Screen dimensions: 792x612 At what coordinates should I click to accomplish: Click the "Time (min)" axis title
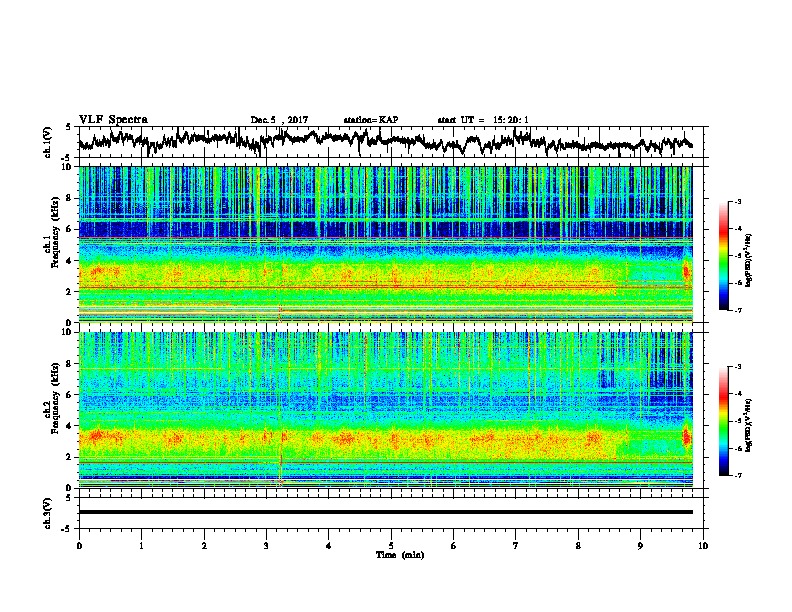pos(400,555)
